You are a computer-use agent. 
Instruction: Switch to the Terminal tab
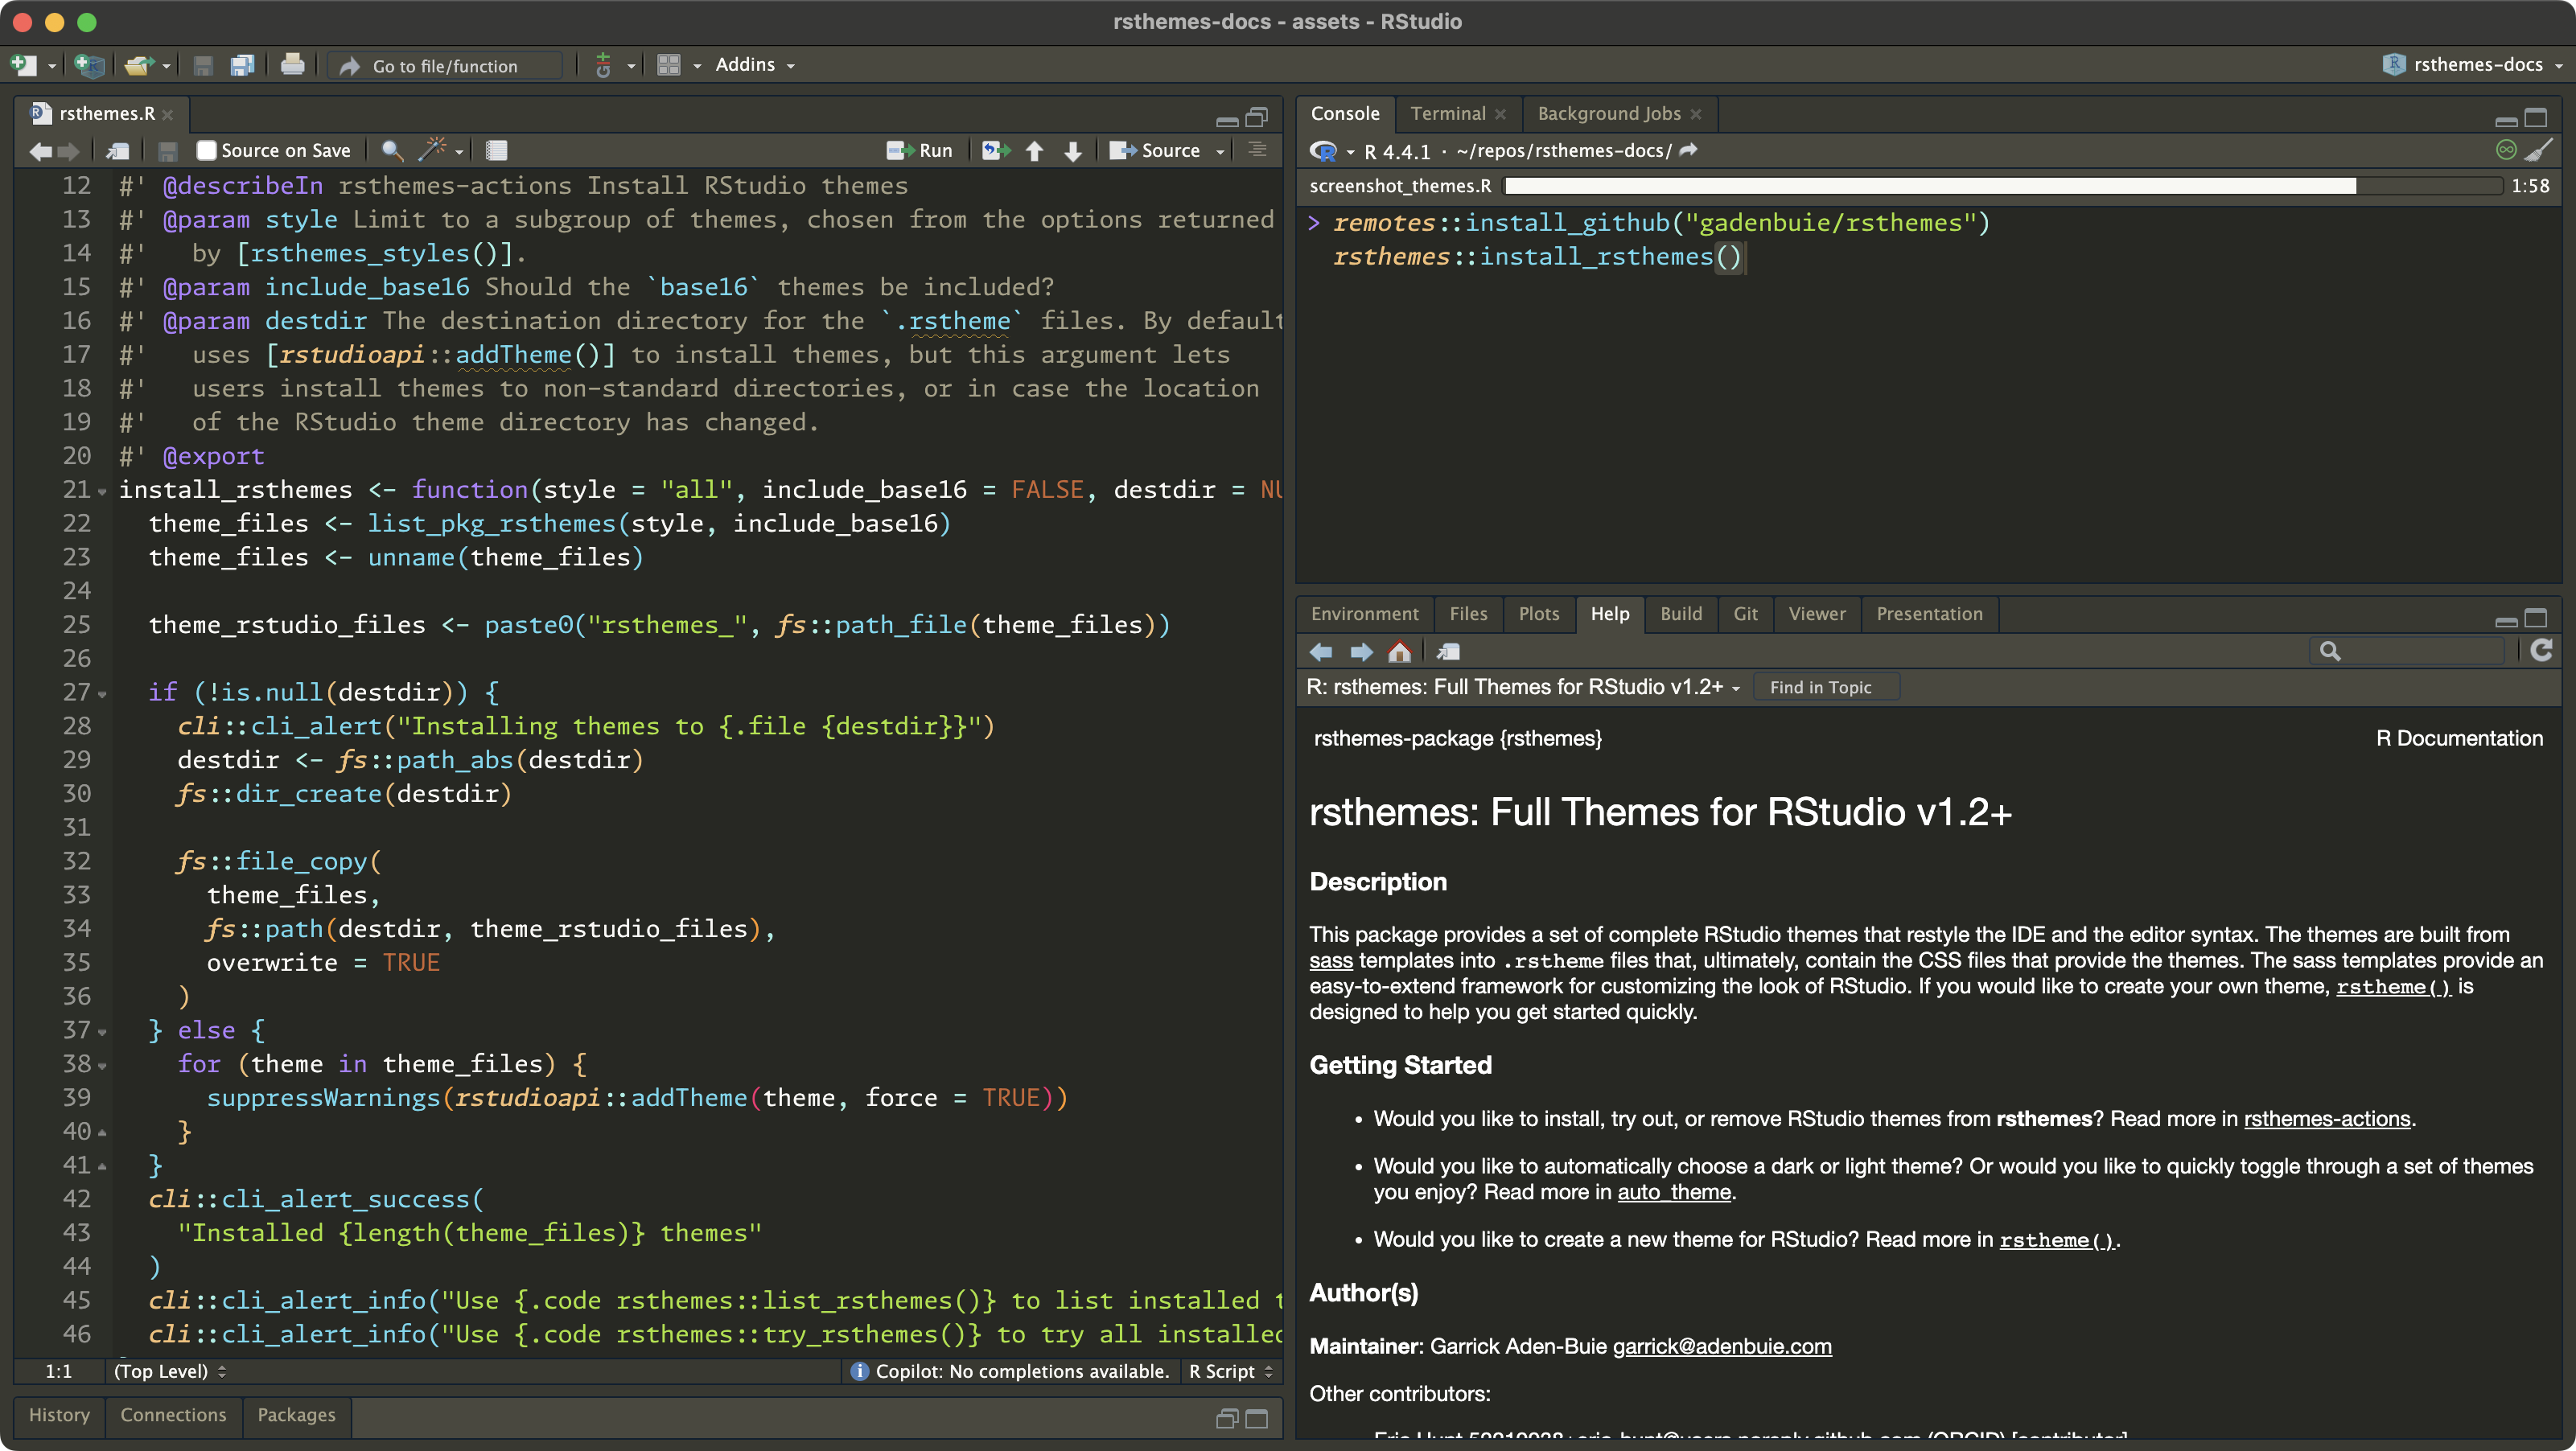click(x=1447, y=114)
